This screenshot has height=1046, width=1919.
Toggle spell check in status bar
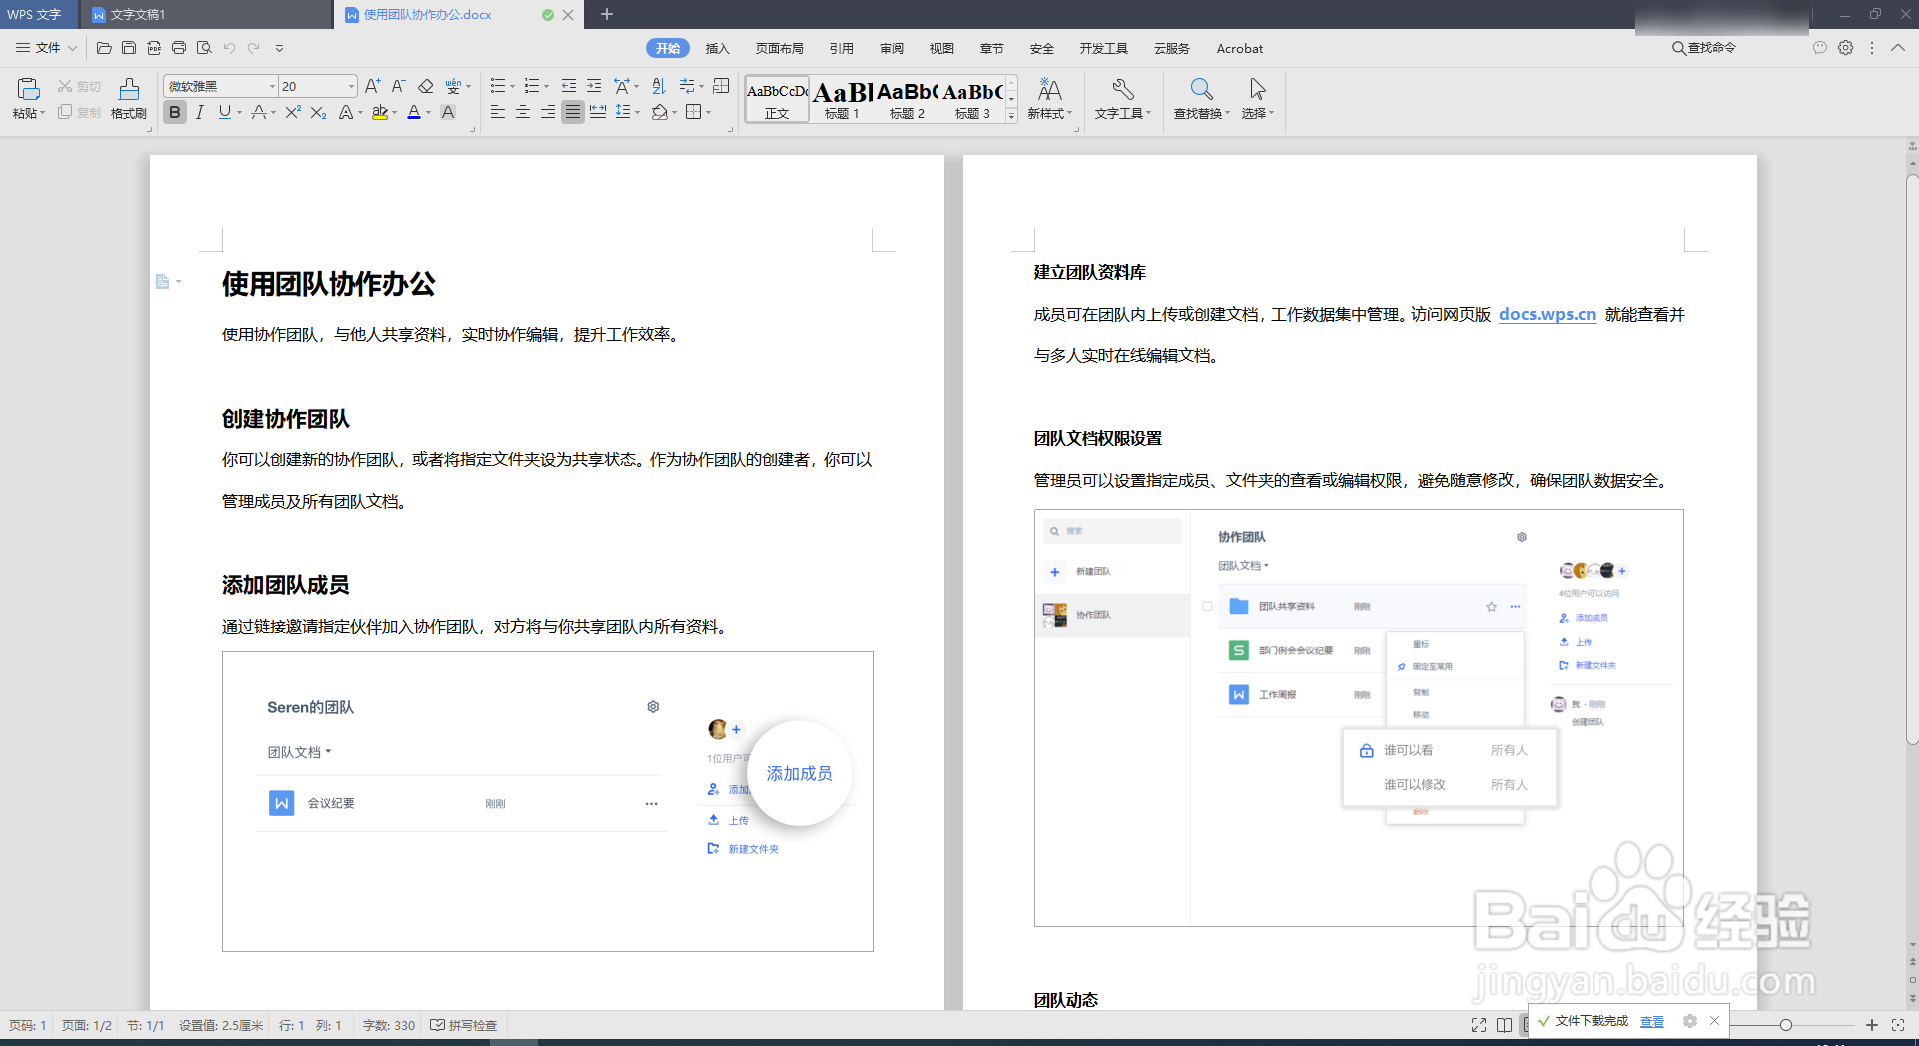[464, 1025]
